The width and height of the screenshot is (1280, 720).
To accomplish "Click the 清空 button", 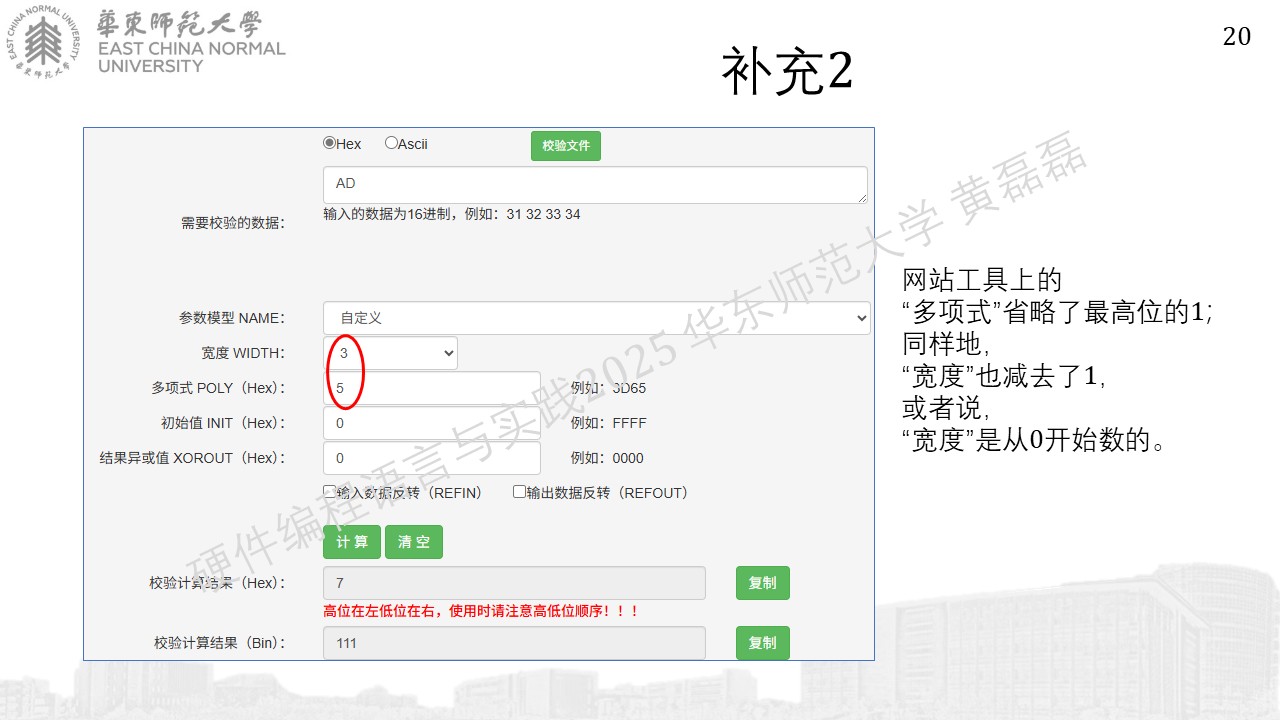I will click(x=414, y=542).
